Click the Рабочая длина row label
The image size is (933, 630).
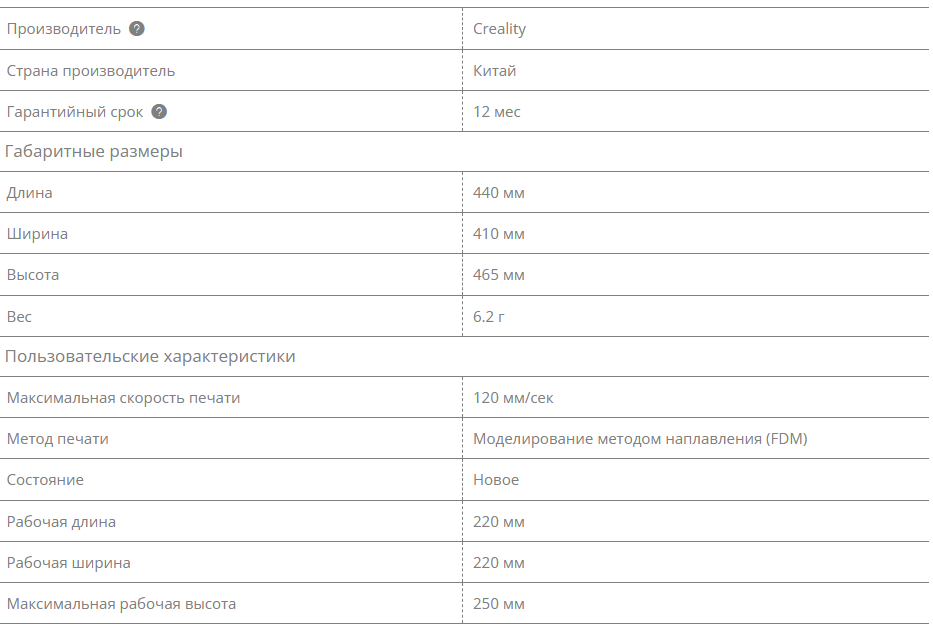coord(61,522)
